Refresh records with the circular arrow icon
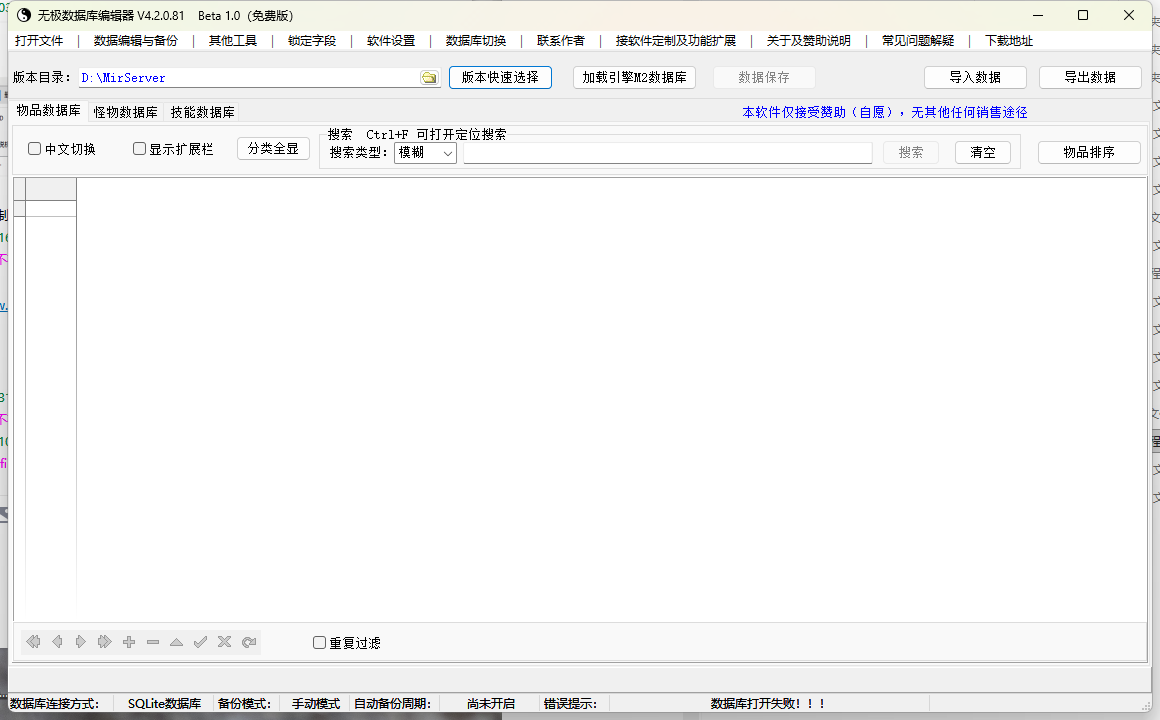Image resolution: width=1160 pixels, height=720 pixels. pyautogui.click(x=249, y=641)
